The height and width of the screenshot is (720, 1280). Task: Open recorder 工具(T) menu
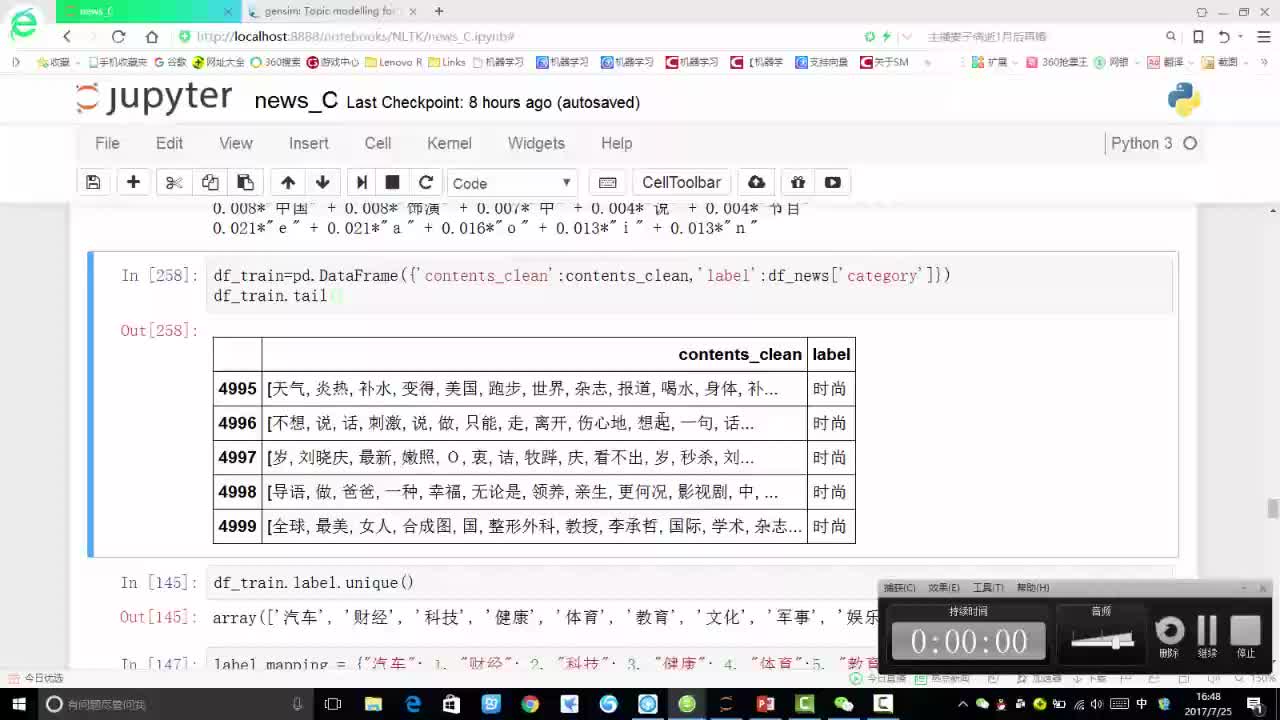[x=988, y=587]
